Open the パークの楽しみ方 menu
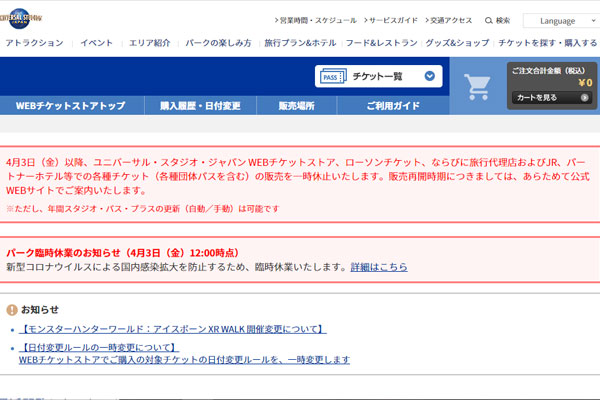This screenshot has height=400, width=600. click(218, 43)
